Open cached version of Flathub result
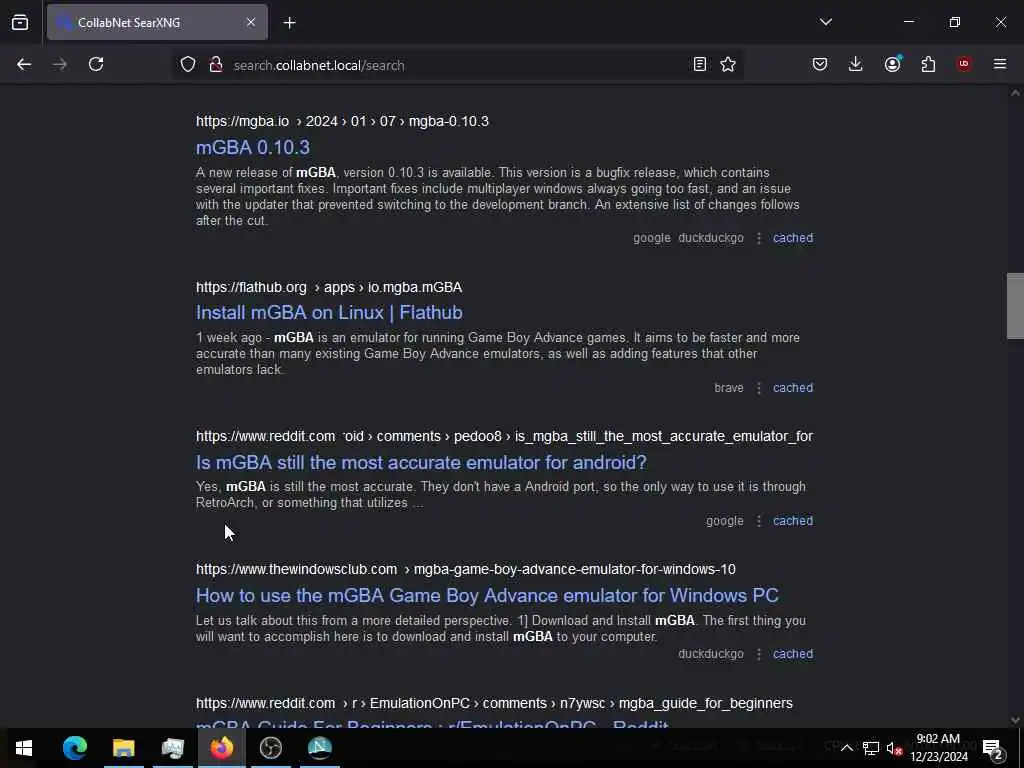This screenshot has height=768, width=1024. coord(793,388)
